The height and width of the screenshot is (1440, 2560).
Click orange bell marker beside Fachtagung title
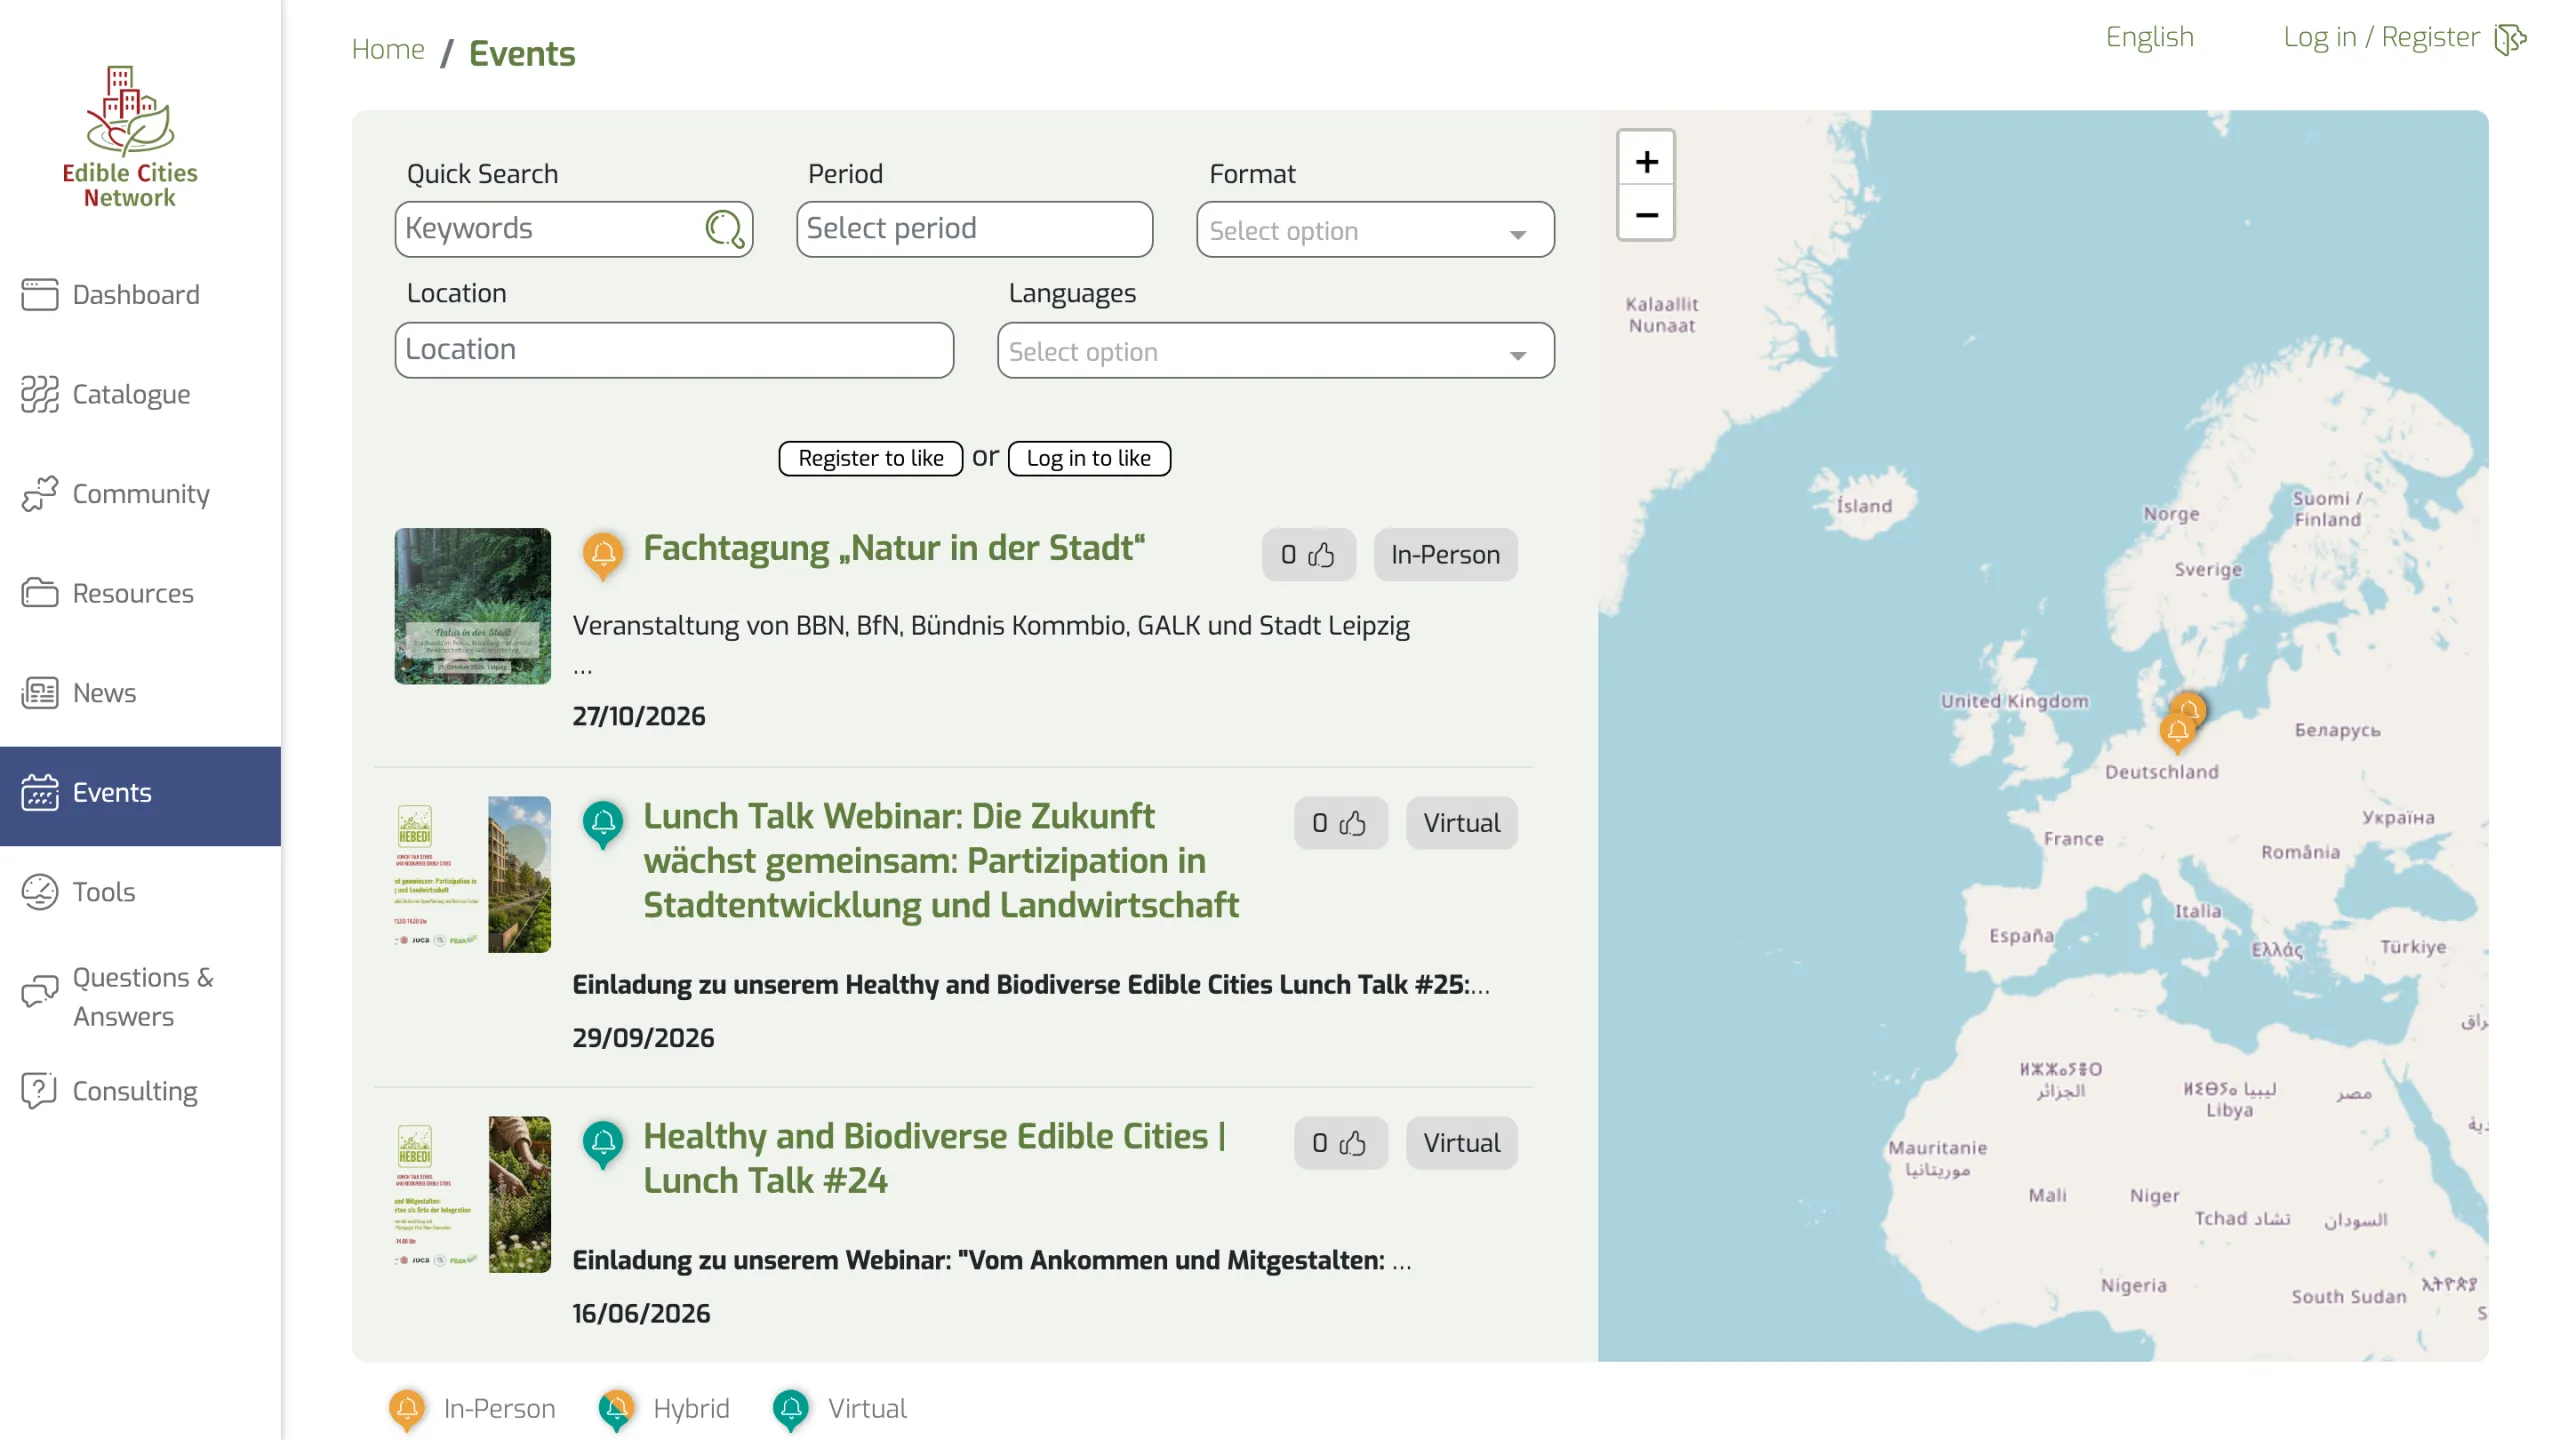(603, 555)
